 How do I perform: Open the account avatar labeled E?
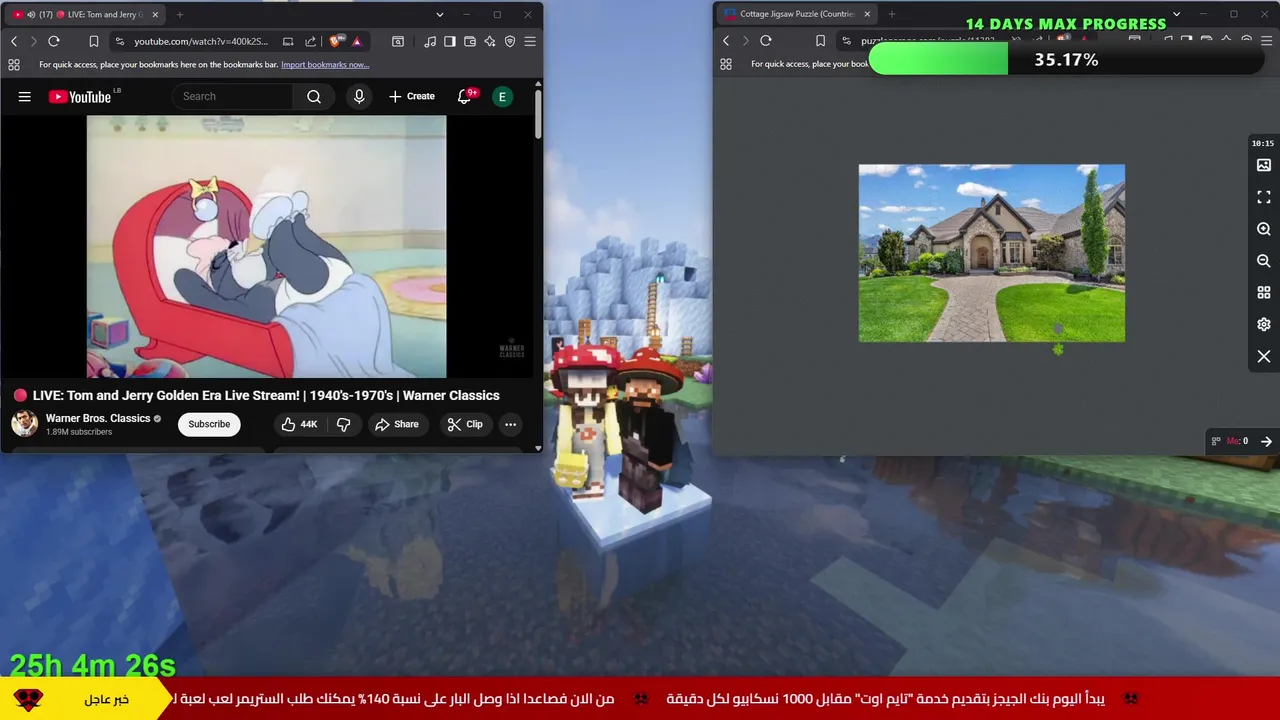point(502,97)
